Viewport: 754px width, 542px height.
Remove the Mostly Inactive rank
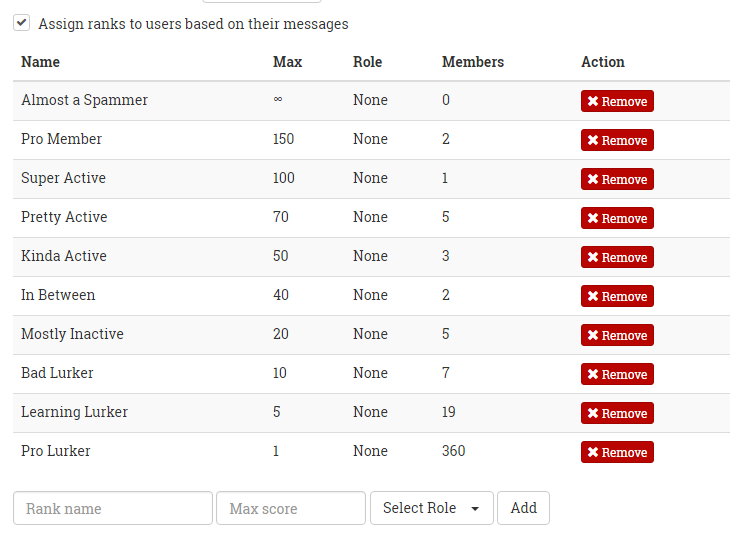click(x=617, y=335)
